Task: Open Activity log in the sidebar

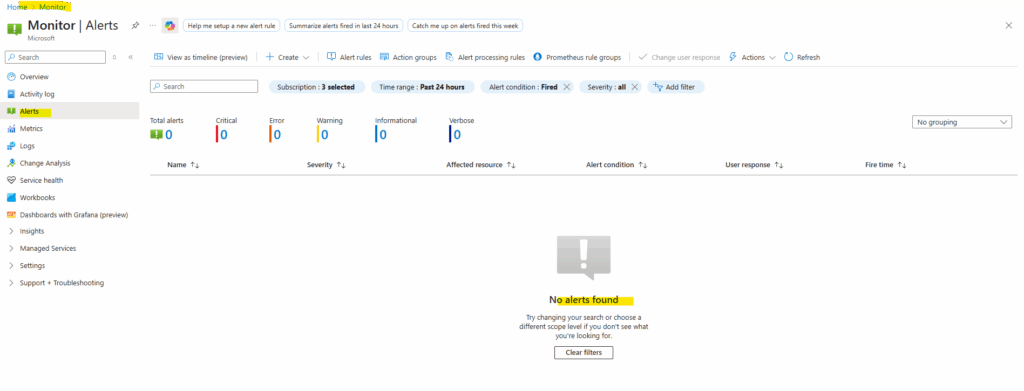Action: (x=37, y=94)
